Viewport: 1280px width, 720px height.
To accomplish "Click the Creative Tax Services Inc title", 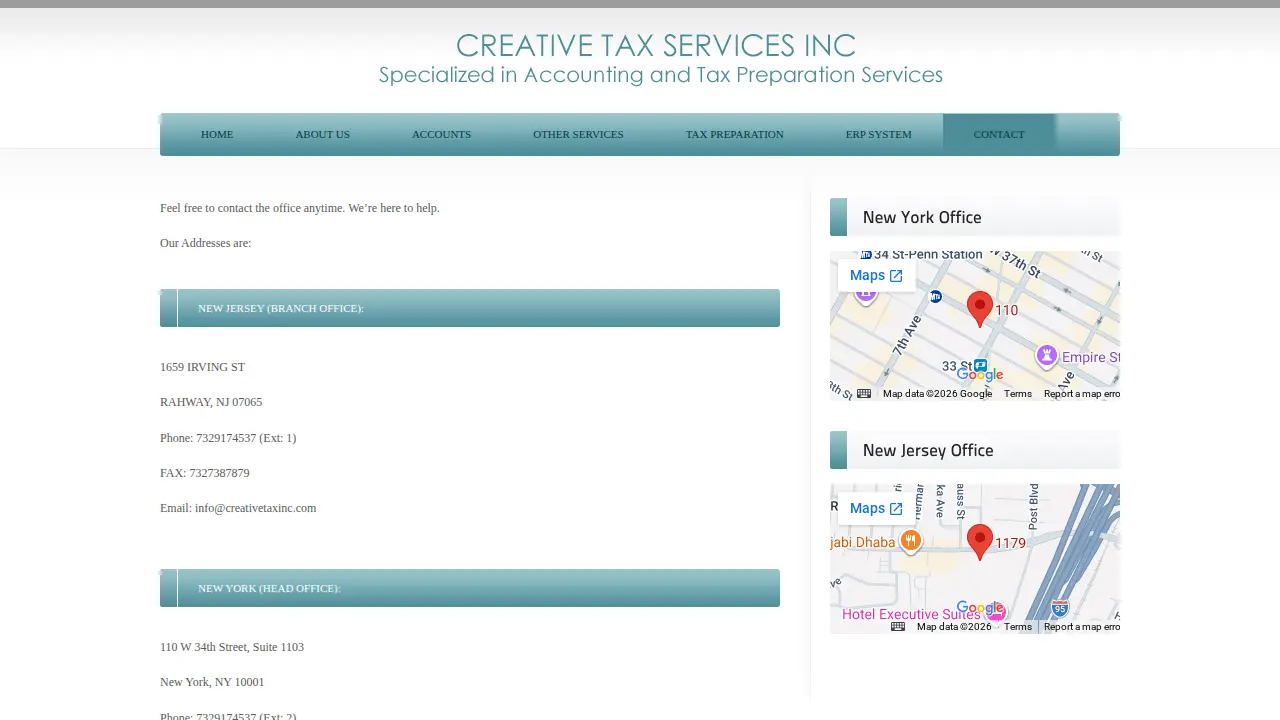I will click(656, 45).
